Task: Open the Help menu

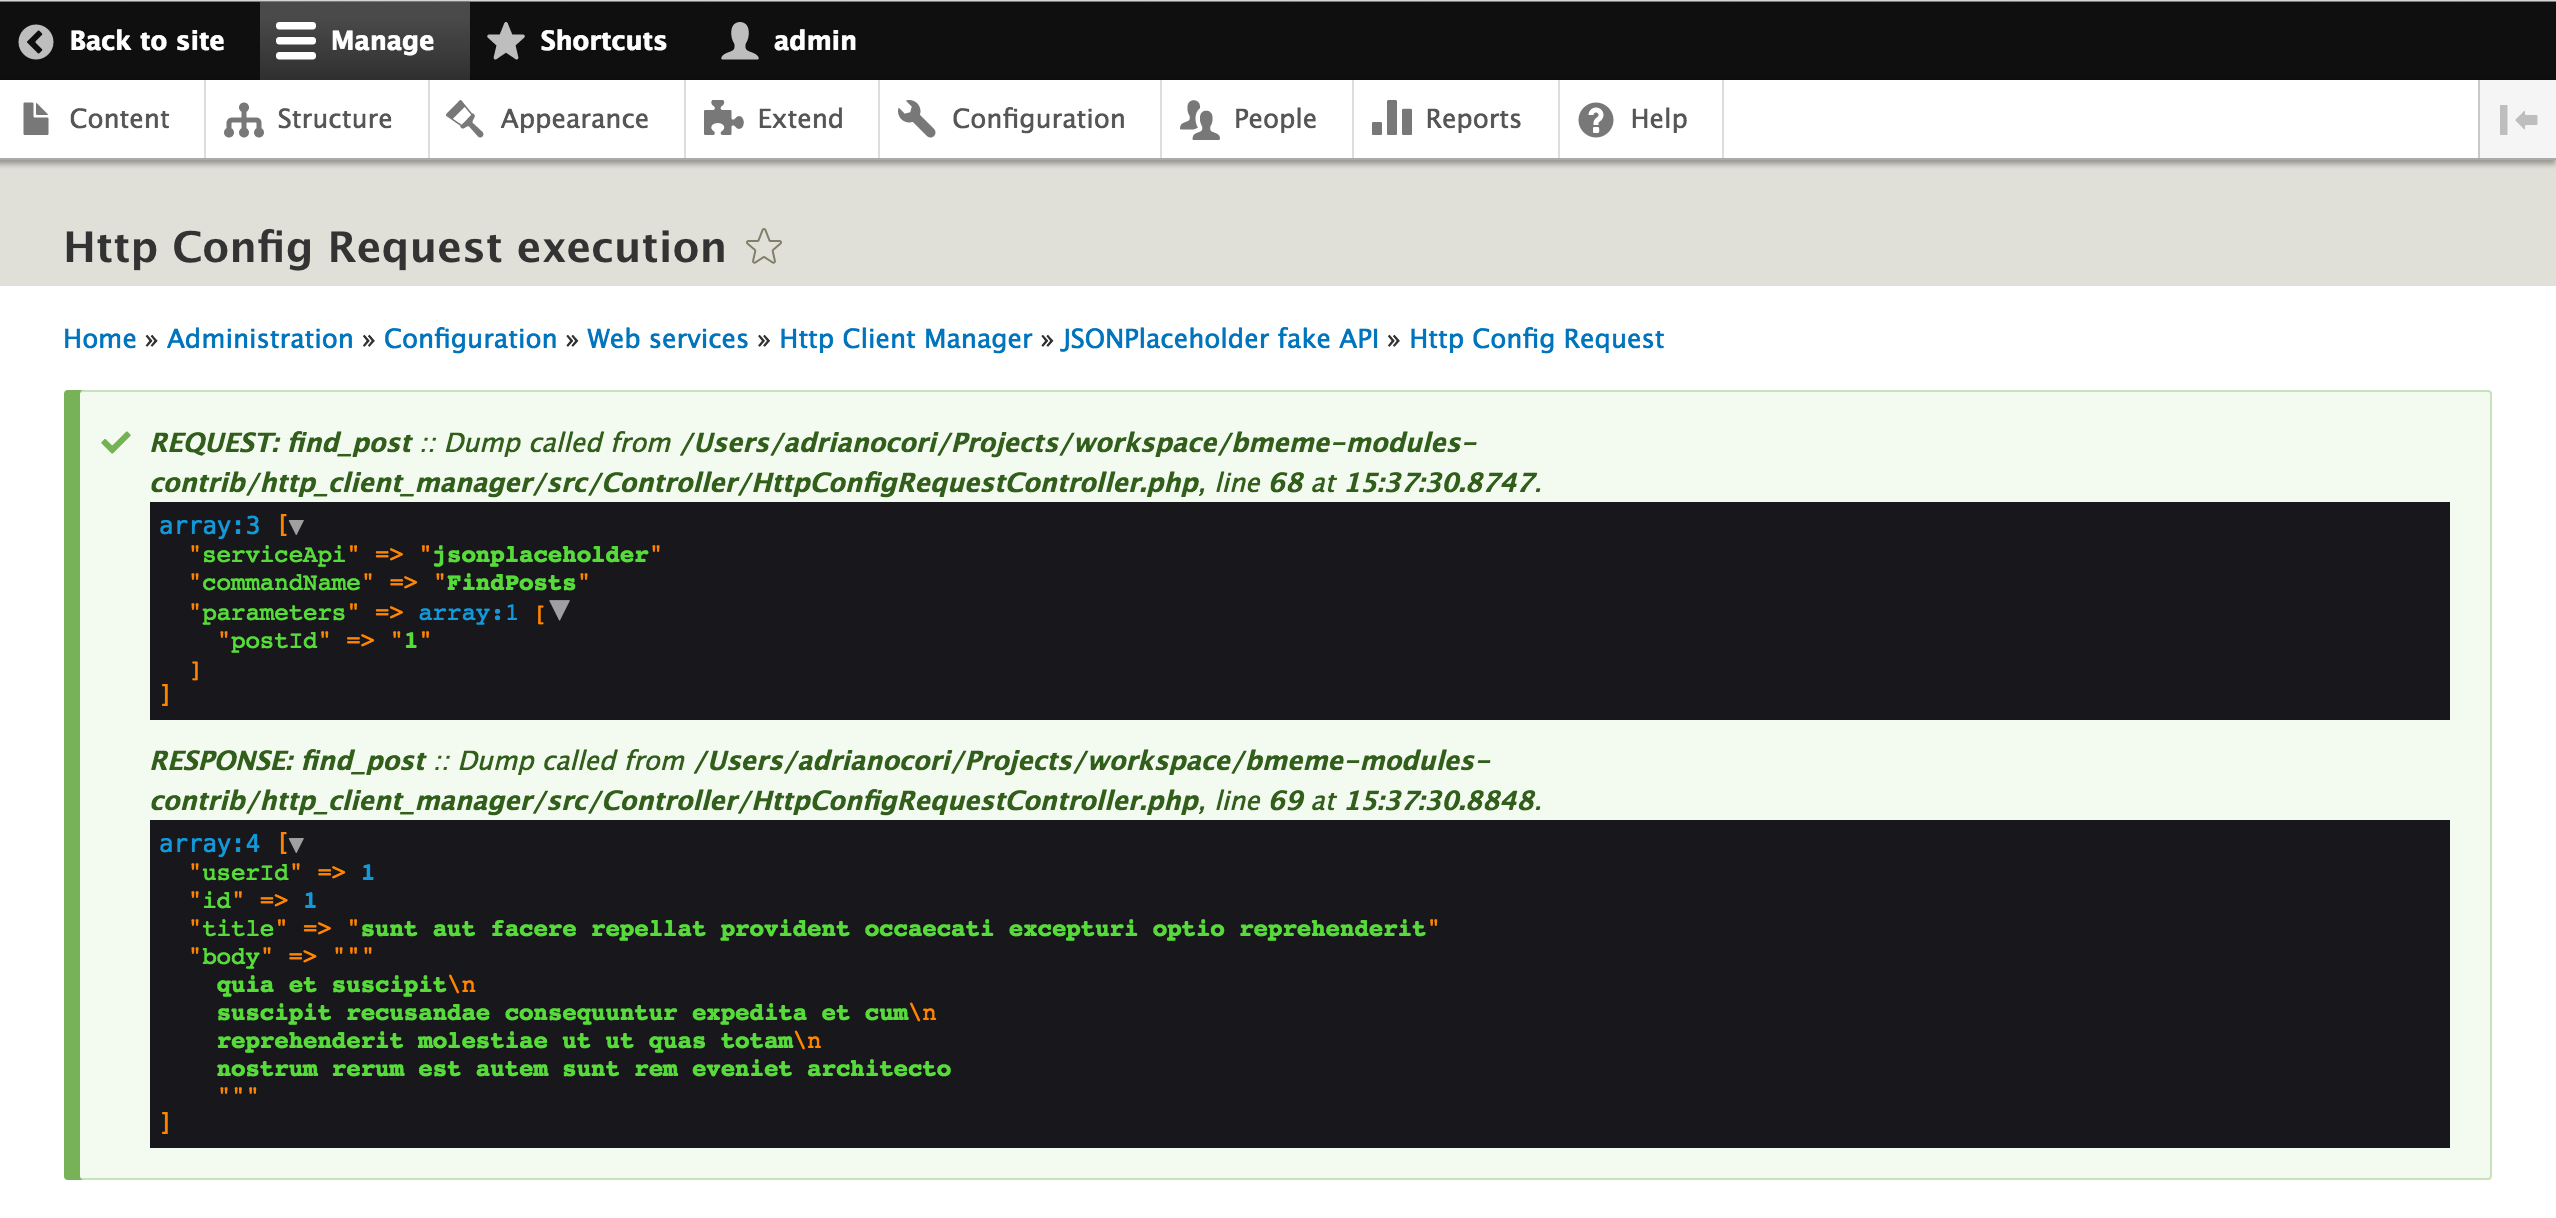Action: [1641, 119]
